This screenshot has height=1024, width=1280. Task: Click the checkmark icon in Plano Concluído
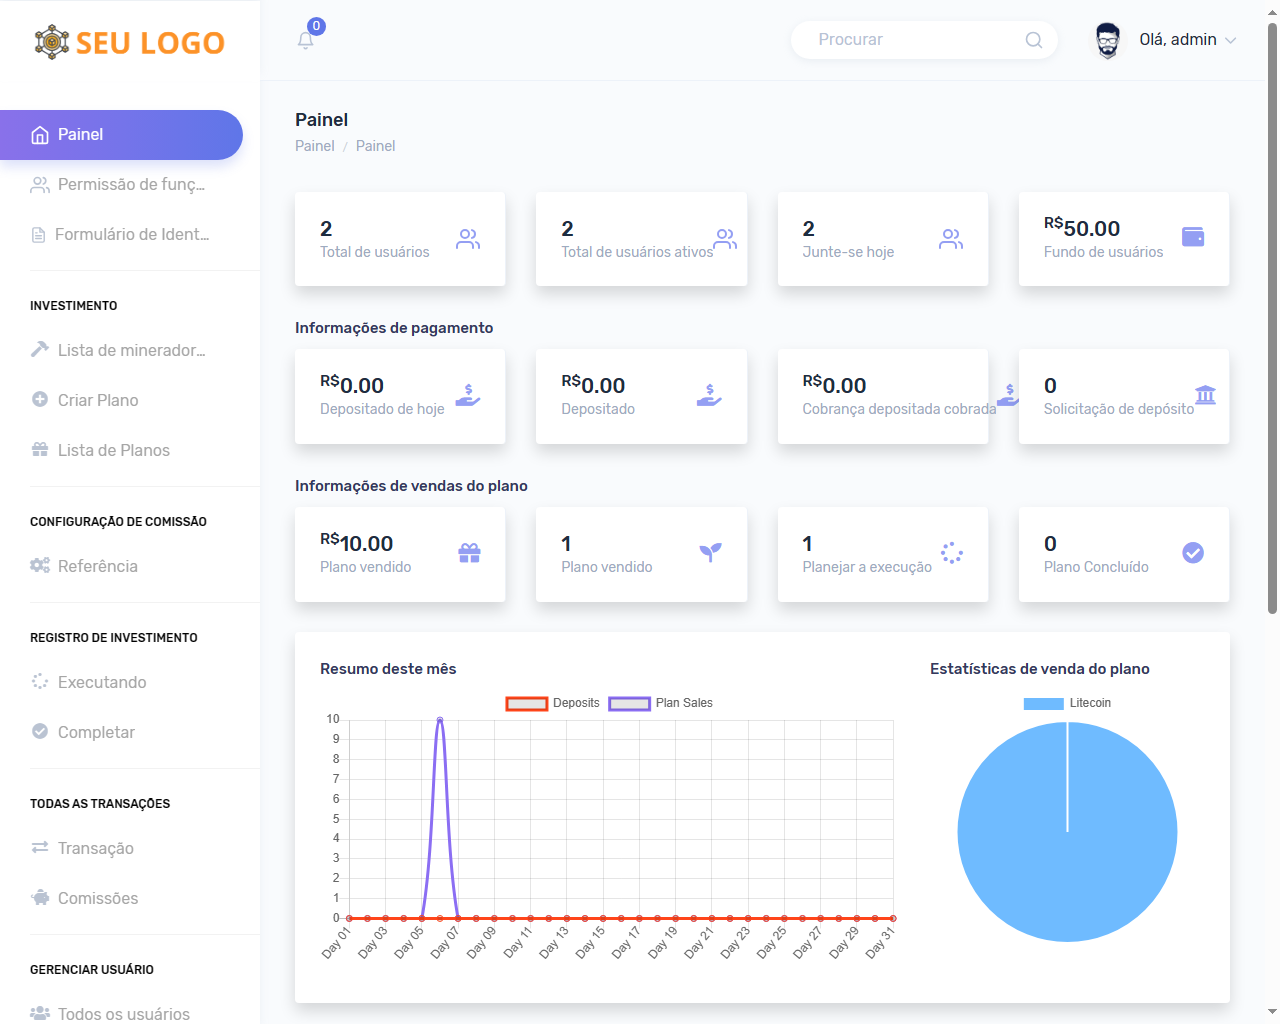1192,553
